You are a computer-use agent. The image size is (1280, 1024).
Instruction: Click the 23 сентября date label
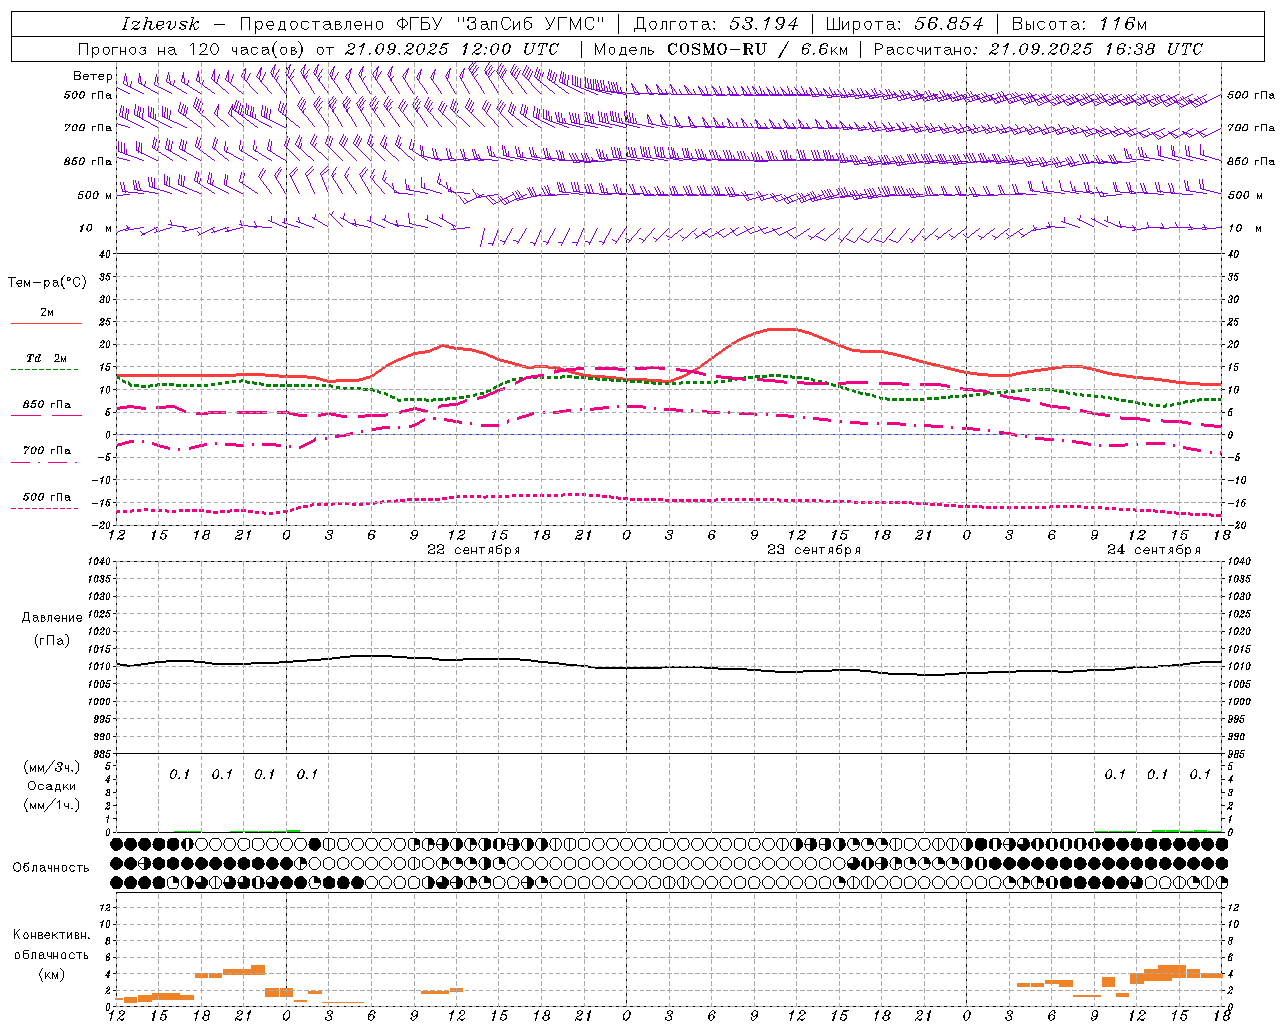pos(813,550)
